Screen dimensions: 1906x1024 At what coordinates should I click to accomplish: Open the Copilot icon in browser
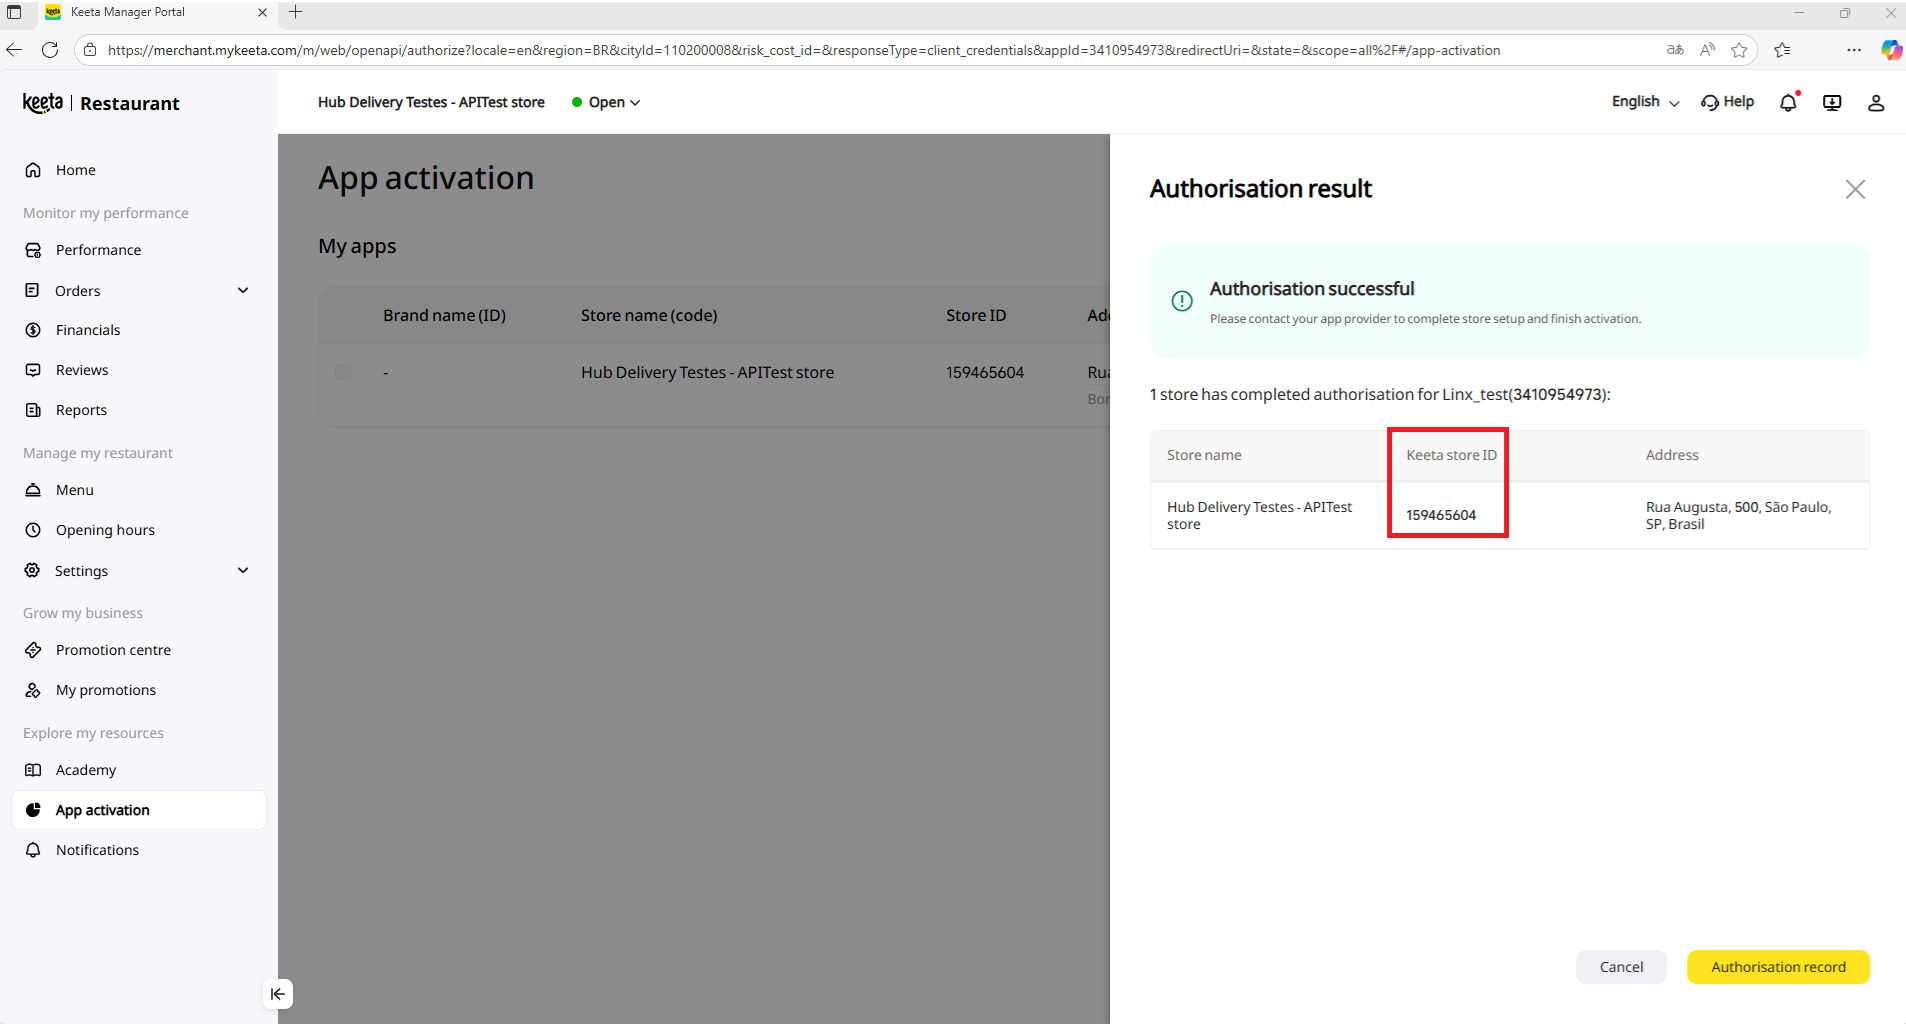pyautogui.click(x=1891, y=50)
